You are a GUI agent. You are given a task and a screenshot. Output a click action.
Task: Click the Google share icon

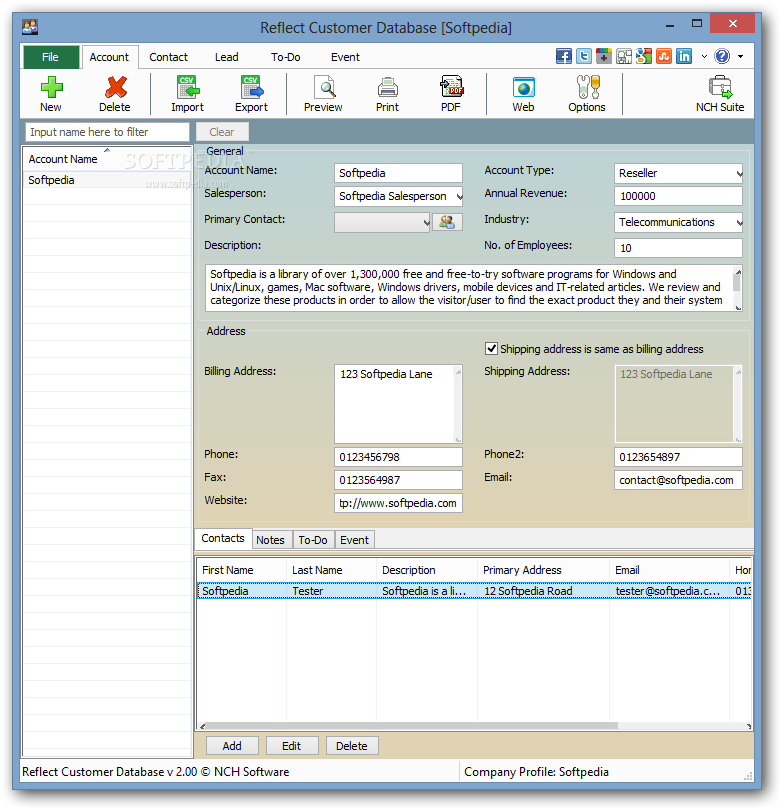pyautogui.click(x=644, y=56)
